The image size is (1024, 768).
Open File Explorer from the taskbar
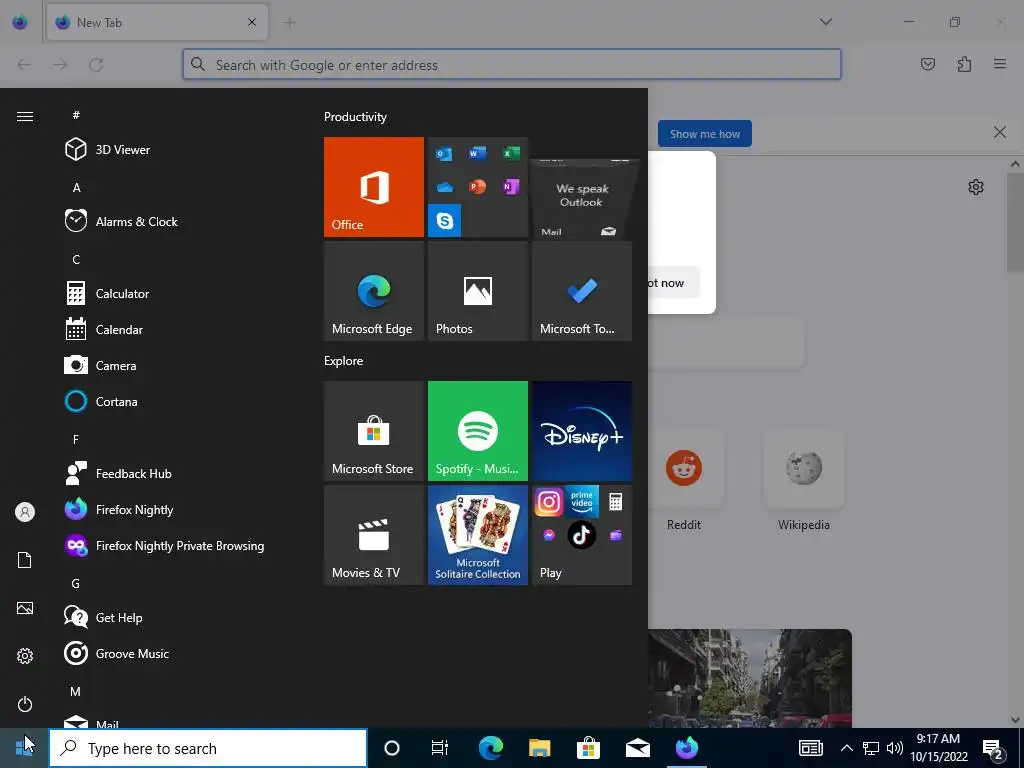tap(539, 748)
